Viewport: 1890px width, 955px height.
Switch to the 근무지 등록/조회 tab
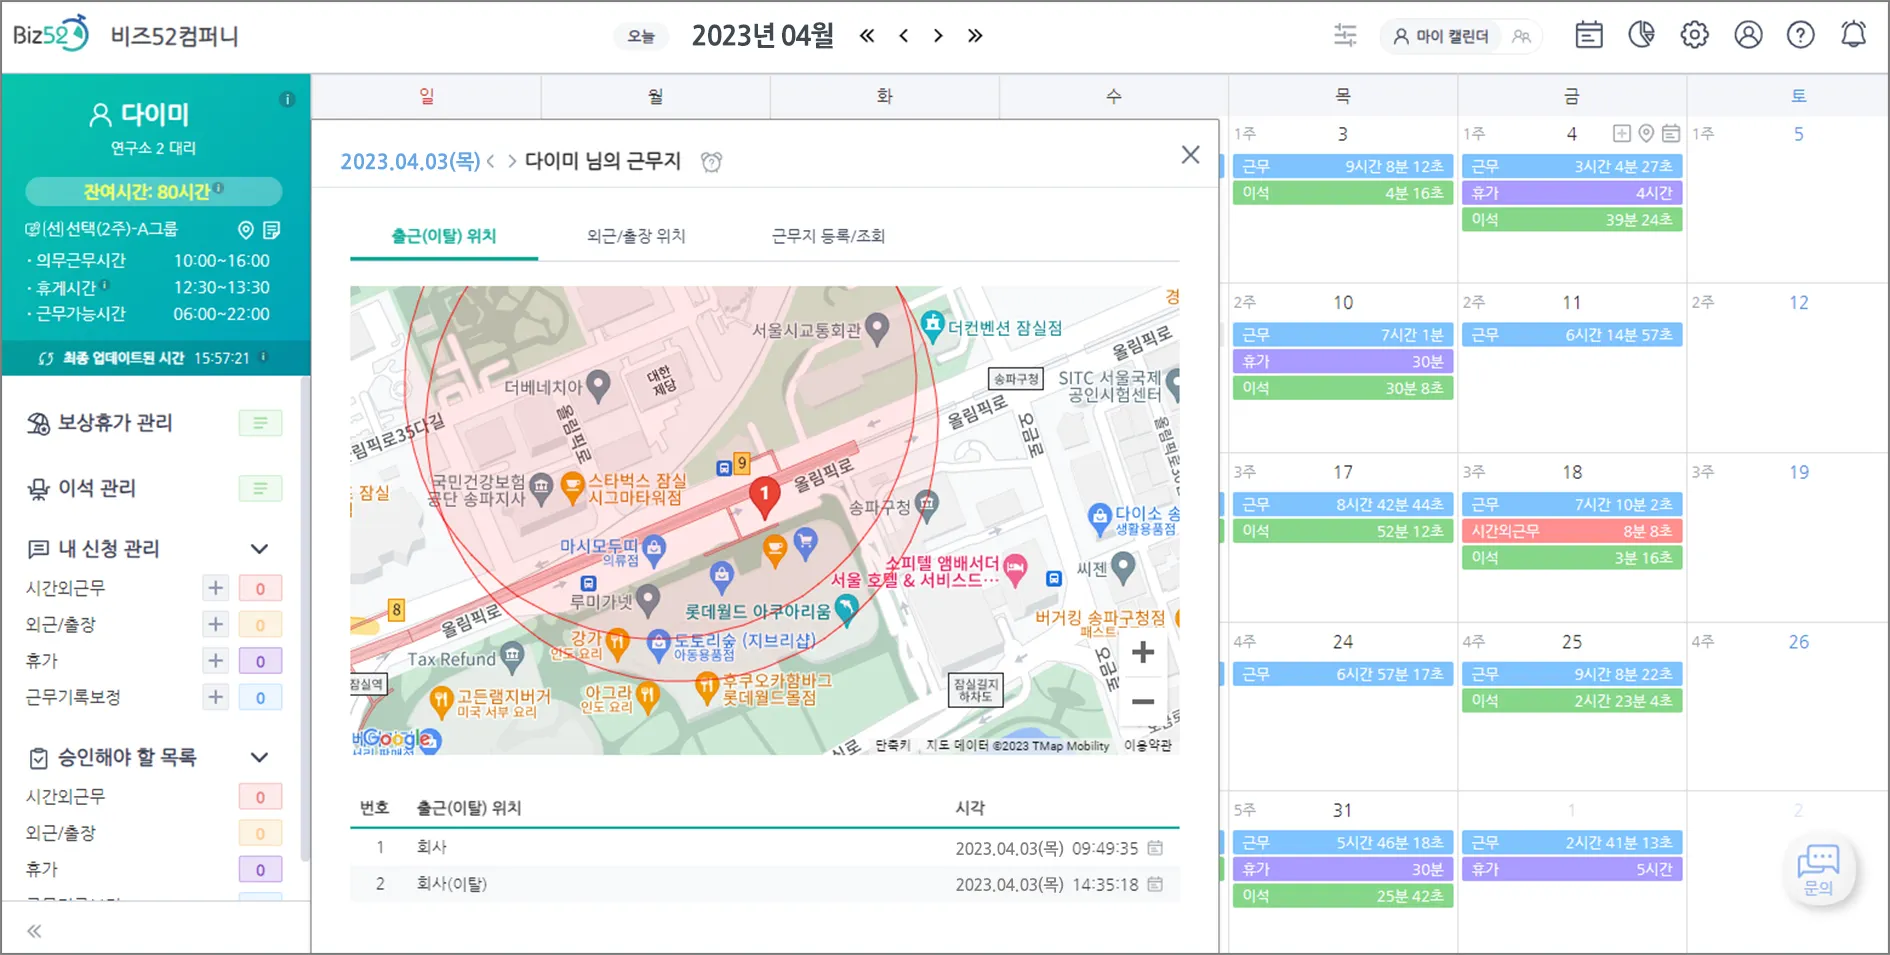(828, 236)
